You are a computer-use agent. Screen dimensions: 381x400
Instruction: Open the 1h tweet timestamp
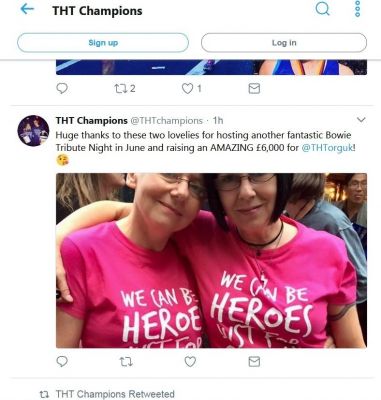pos(218,120)
